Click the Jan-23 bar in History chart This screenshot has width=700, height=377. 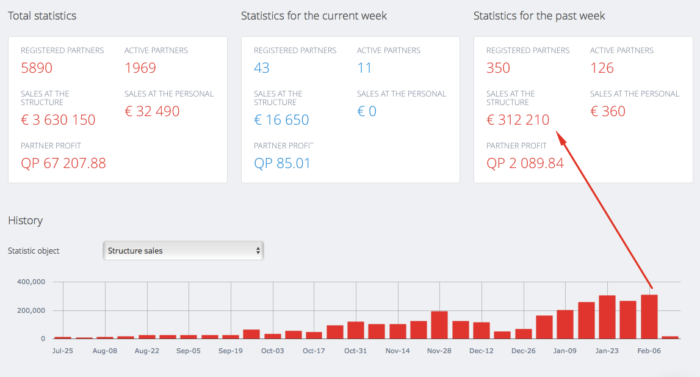[x=607, y=317]
